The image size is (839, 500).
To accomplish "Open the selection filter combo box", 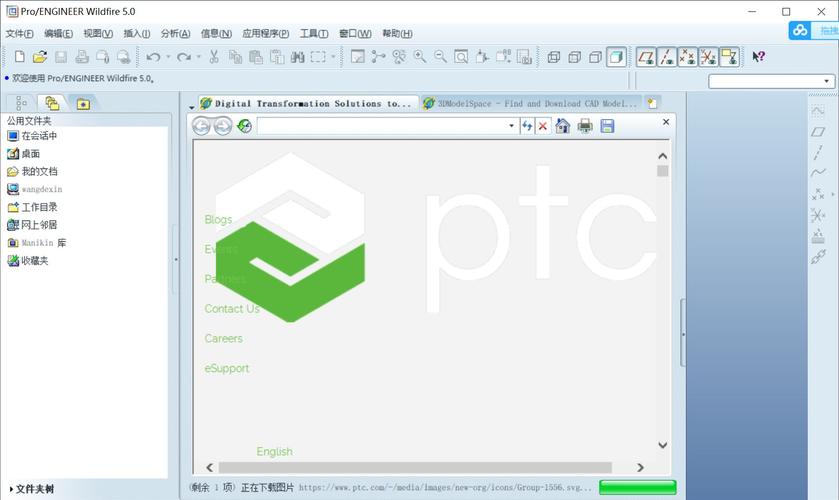I will point(771,81).
